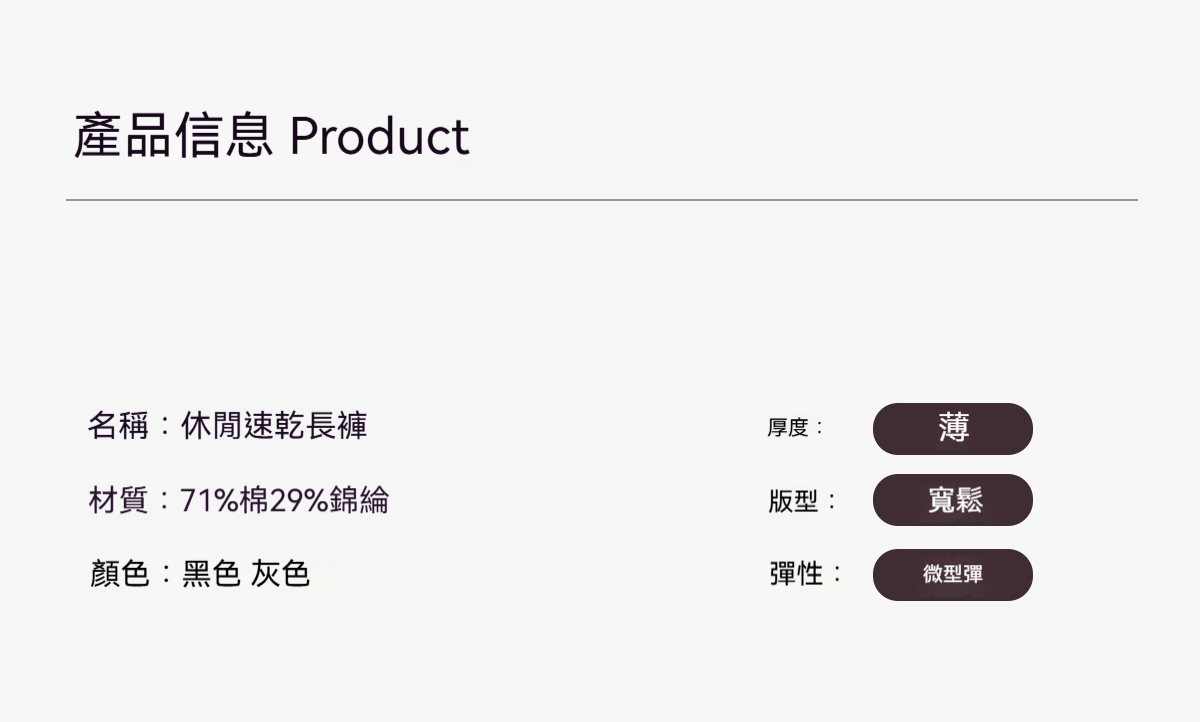This screenshot has width=1200, height=722.
Task: Click the word Product in the heading
Action: [379, 137]
